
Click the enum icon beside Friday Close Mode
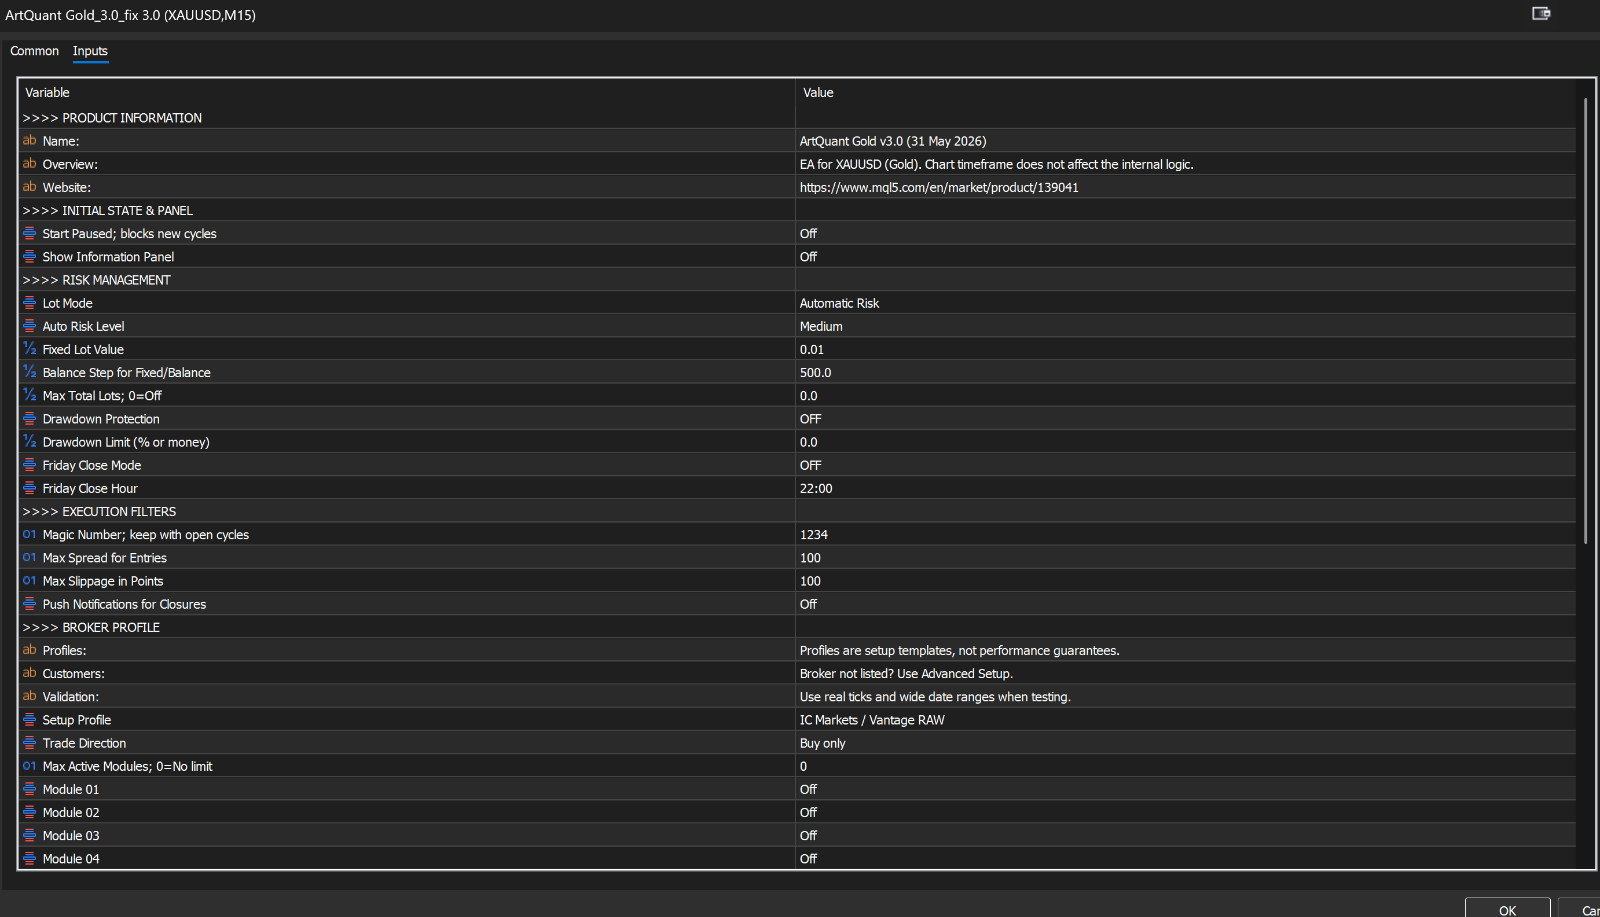pos(29,465)
